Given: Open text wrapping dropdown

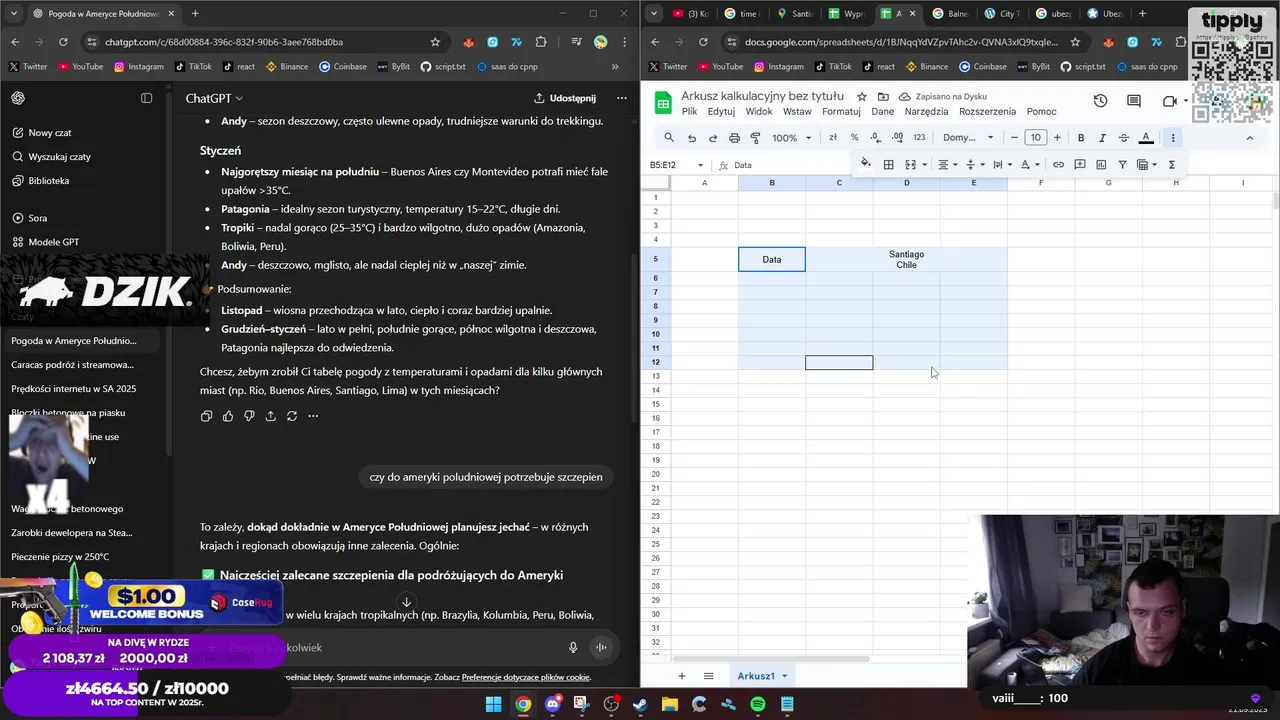Looking at the screenshot, I should tap(1002, 165).
